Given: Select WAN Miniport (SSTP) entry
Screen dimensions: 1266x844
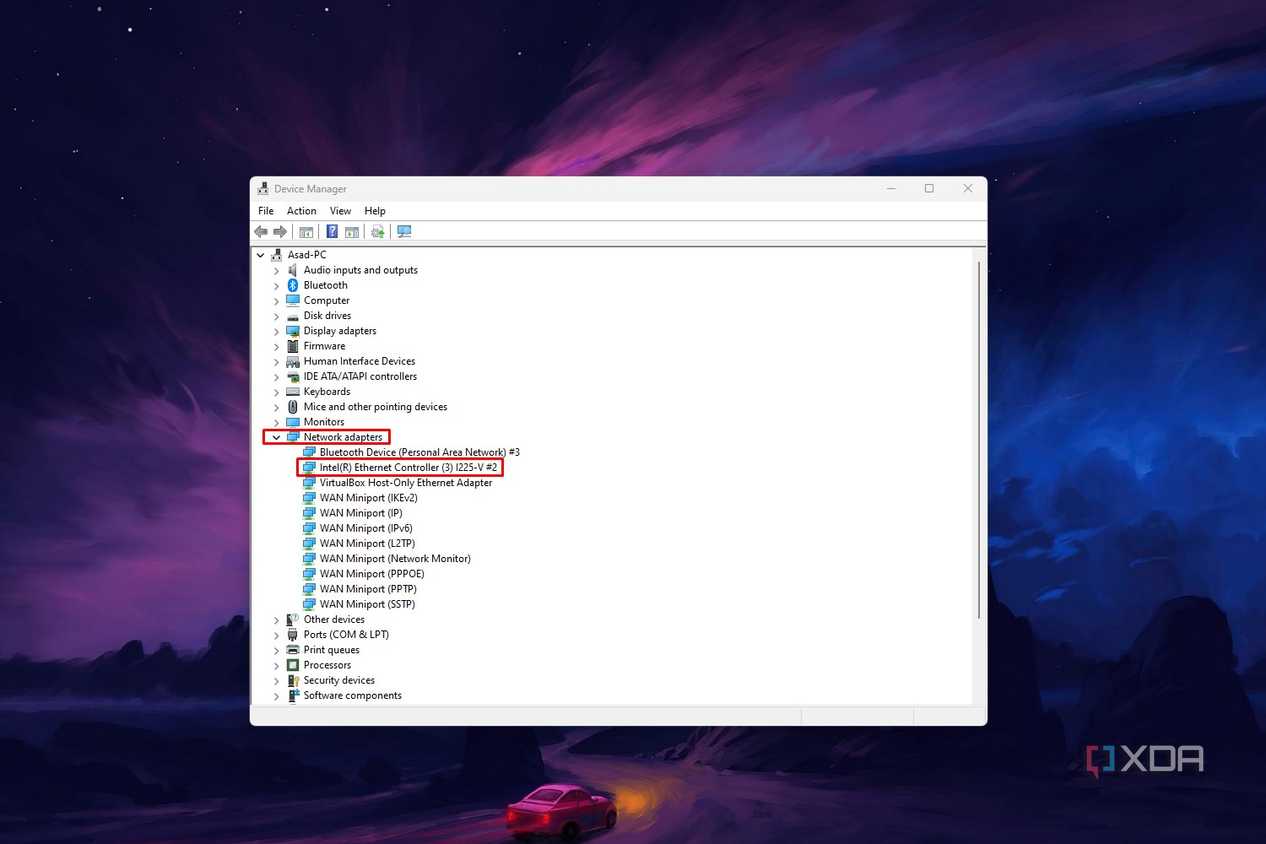Looking at the screenshot, I should click(367, 604).
